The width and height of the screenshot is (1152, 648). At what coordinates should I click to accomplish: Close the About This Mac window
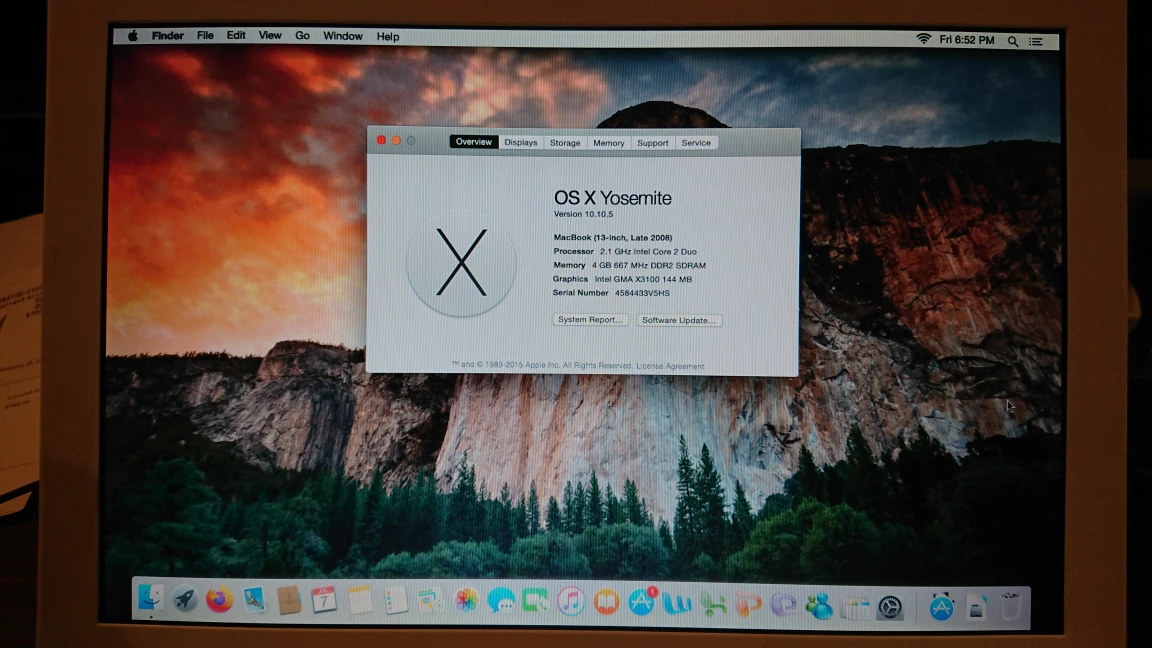381,140
